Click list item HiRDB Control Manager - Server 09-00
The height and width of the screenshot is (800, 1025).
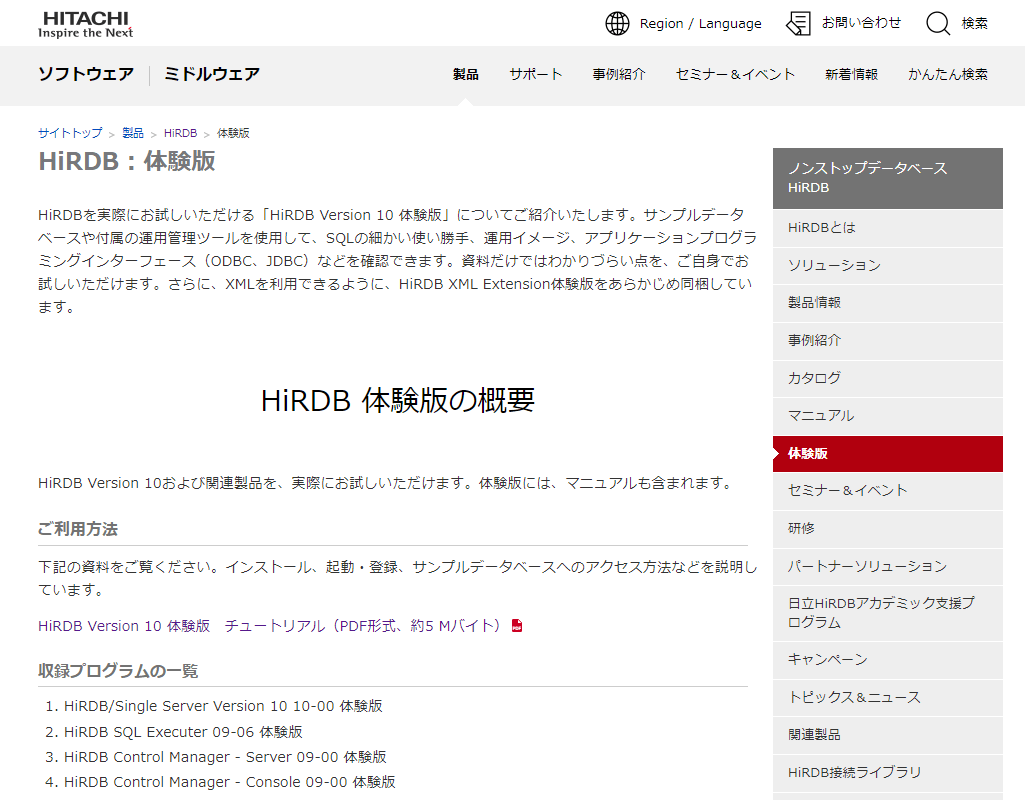click(x=225, y=757)
